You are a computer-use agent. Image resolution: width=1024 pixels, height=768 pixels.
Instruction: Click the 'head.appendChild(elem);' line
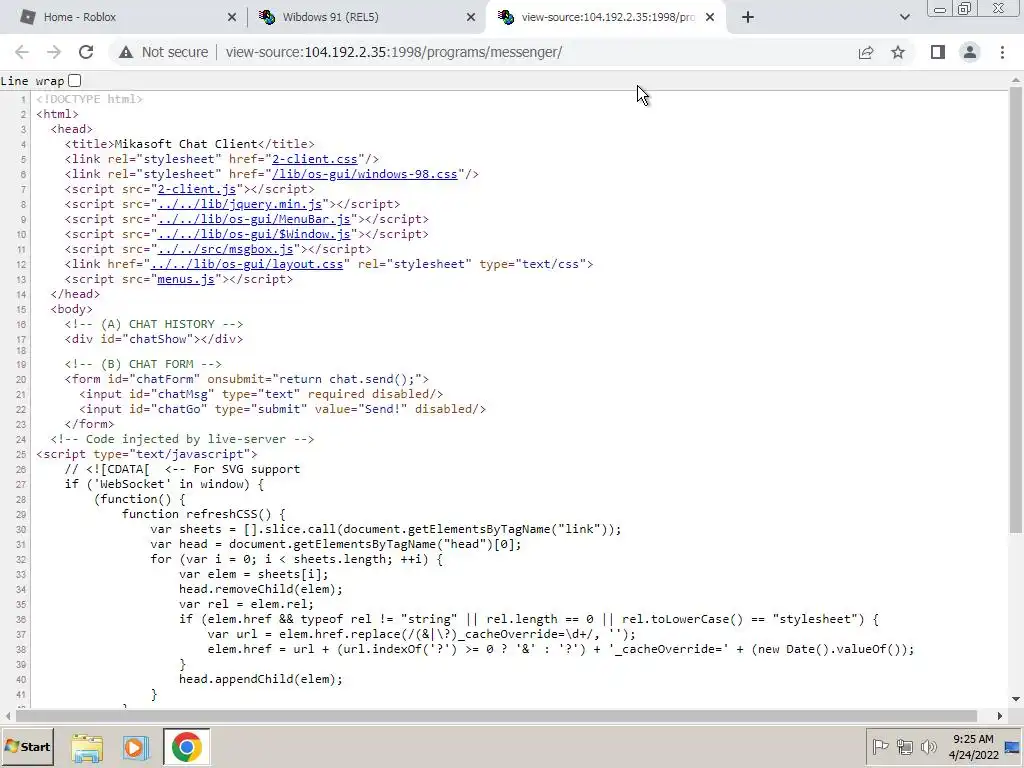pos(261,679)
